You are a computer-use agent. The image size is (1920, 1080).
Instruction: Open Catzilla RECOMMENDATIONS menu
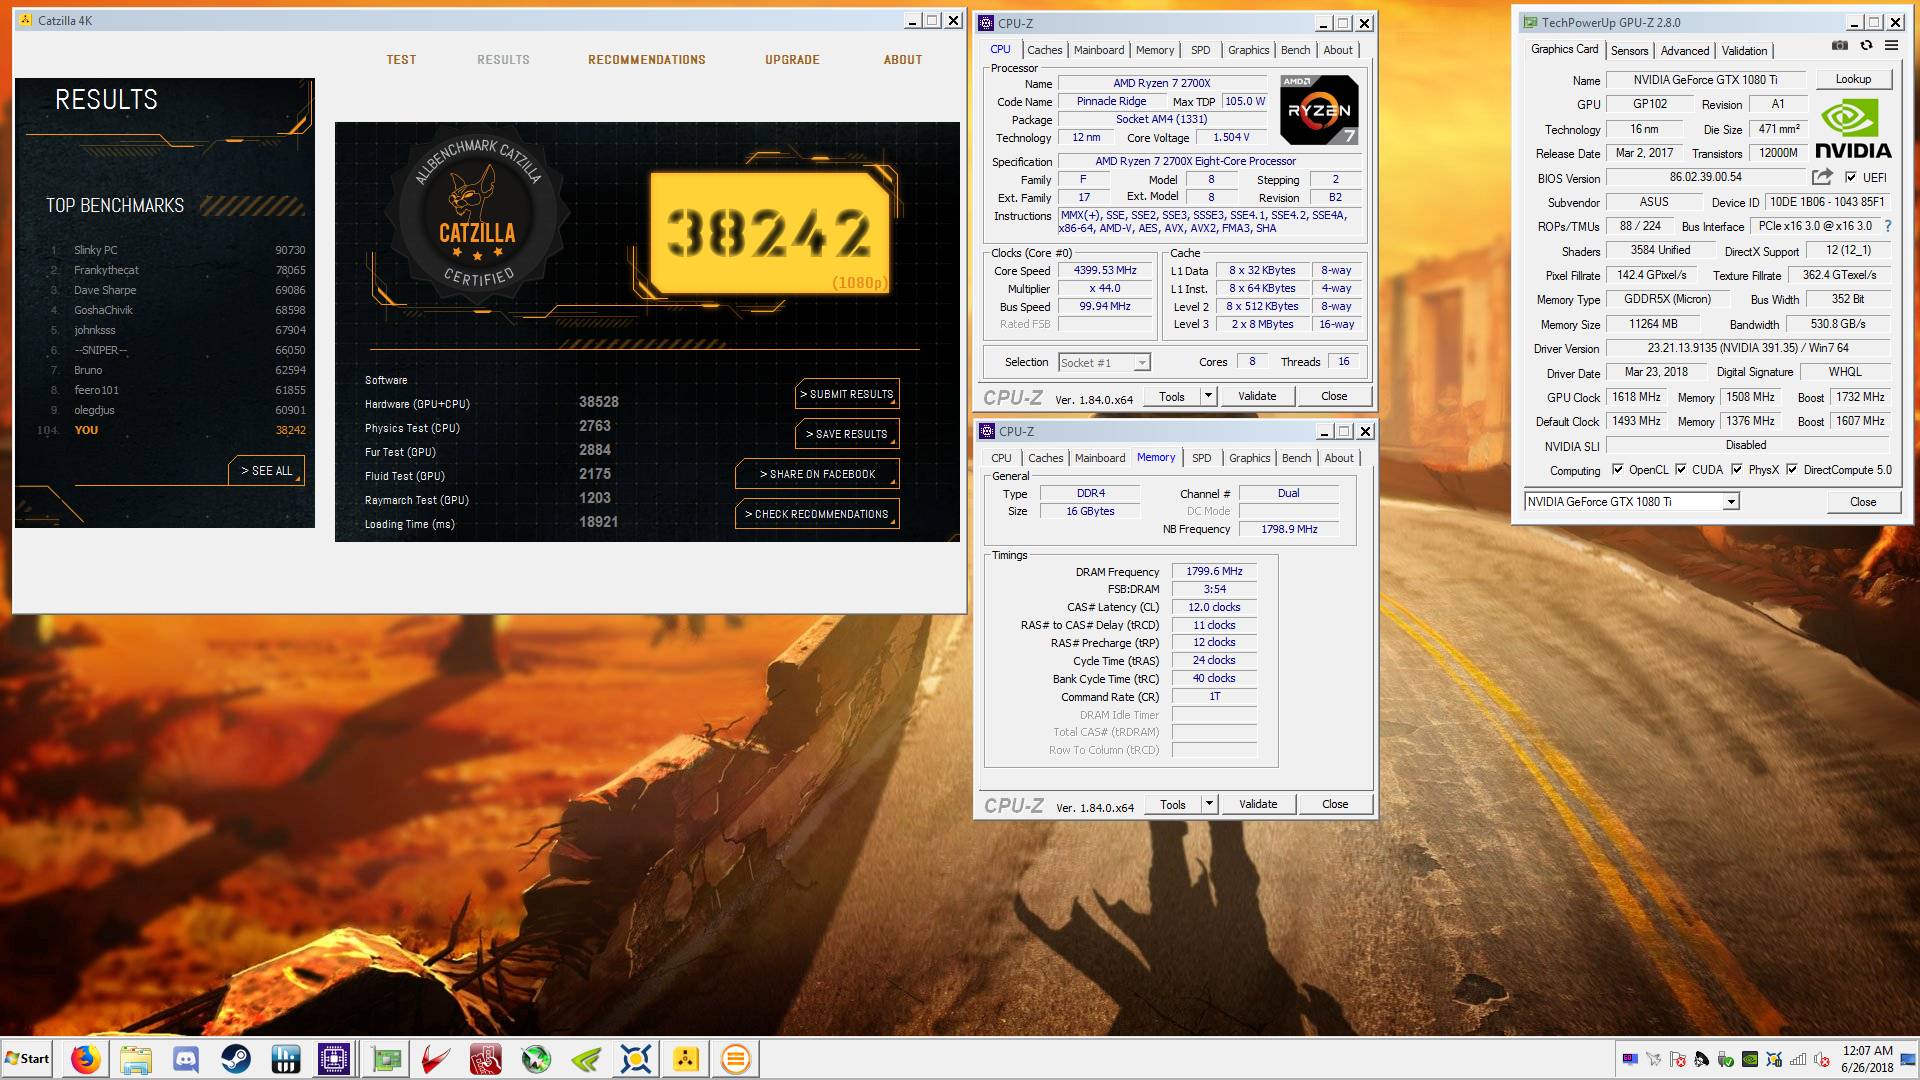point(647,60)
